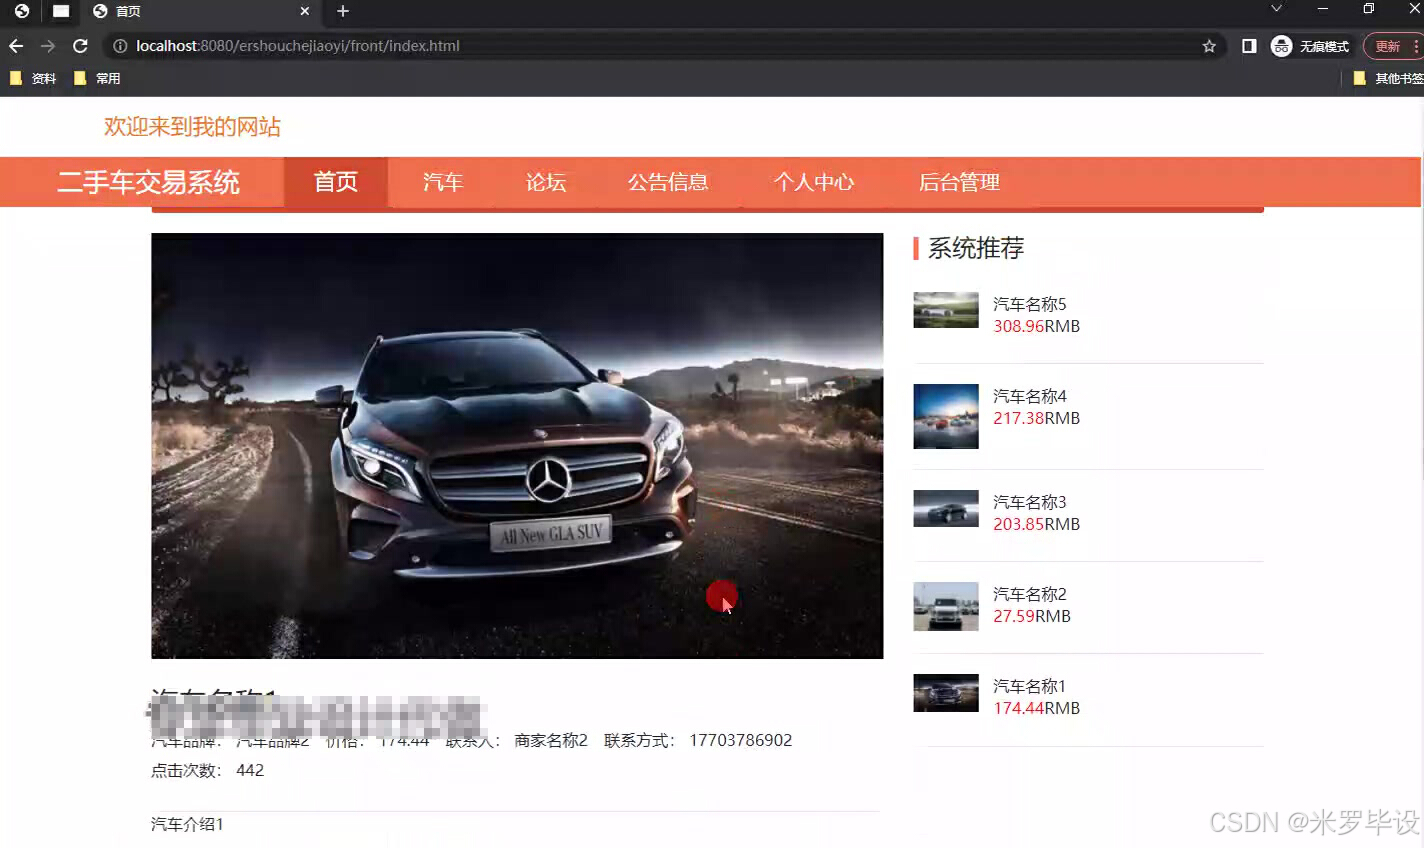Close the 首页 browser tab
The height and width of the screenshot is (848, 1424).
tap(305, 11)
